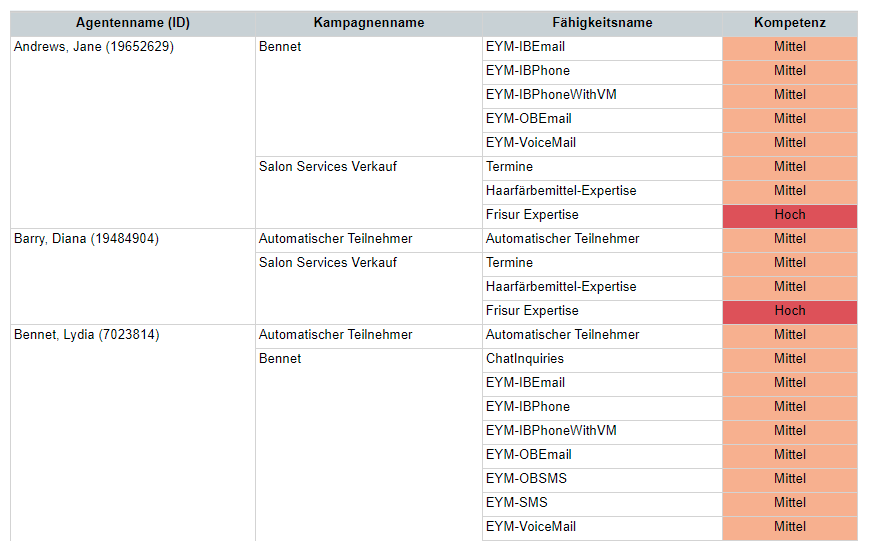Click Bennet campaign under Andrews, Jane

pyautogui.click(x=280, y=47)
